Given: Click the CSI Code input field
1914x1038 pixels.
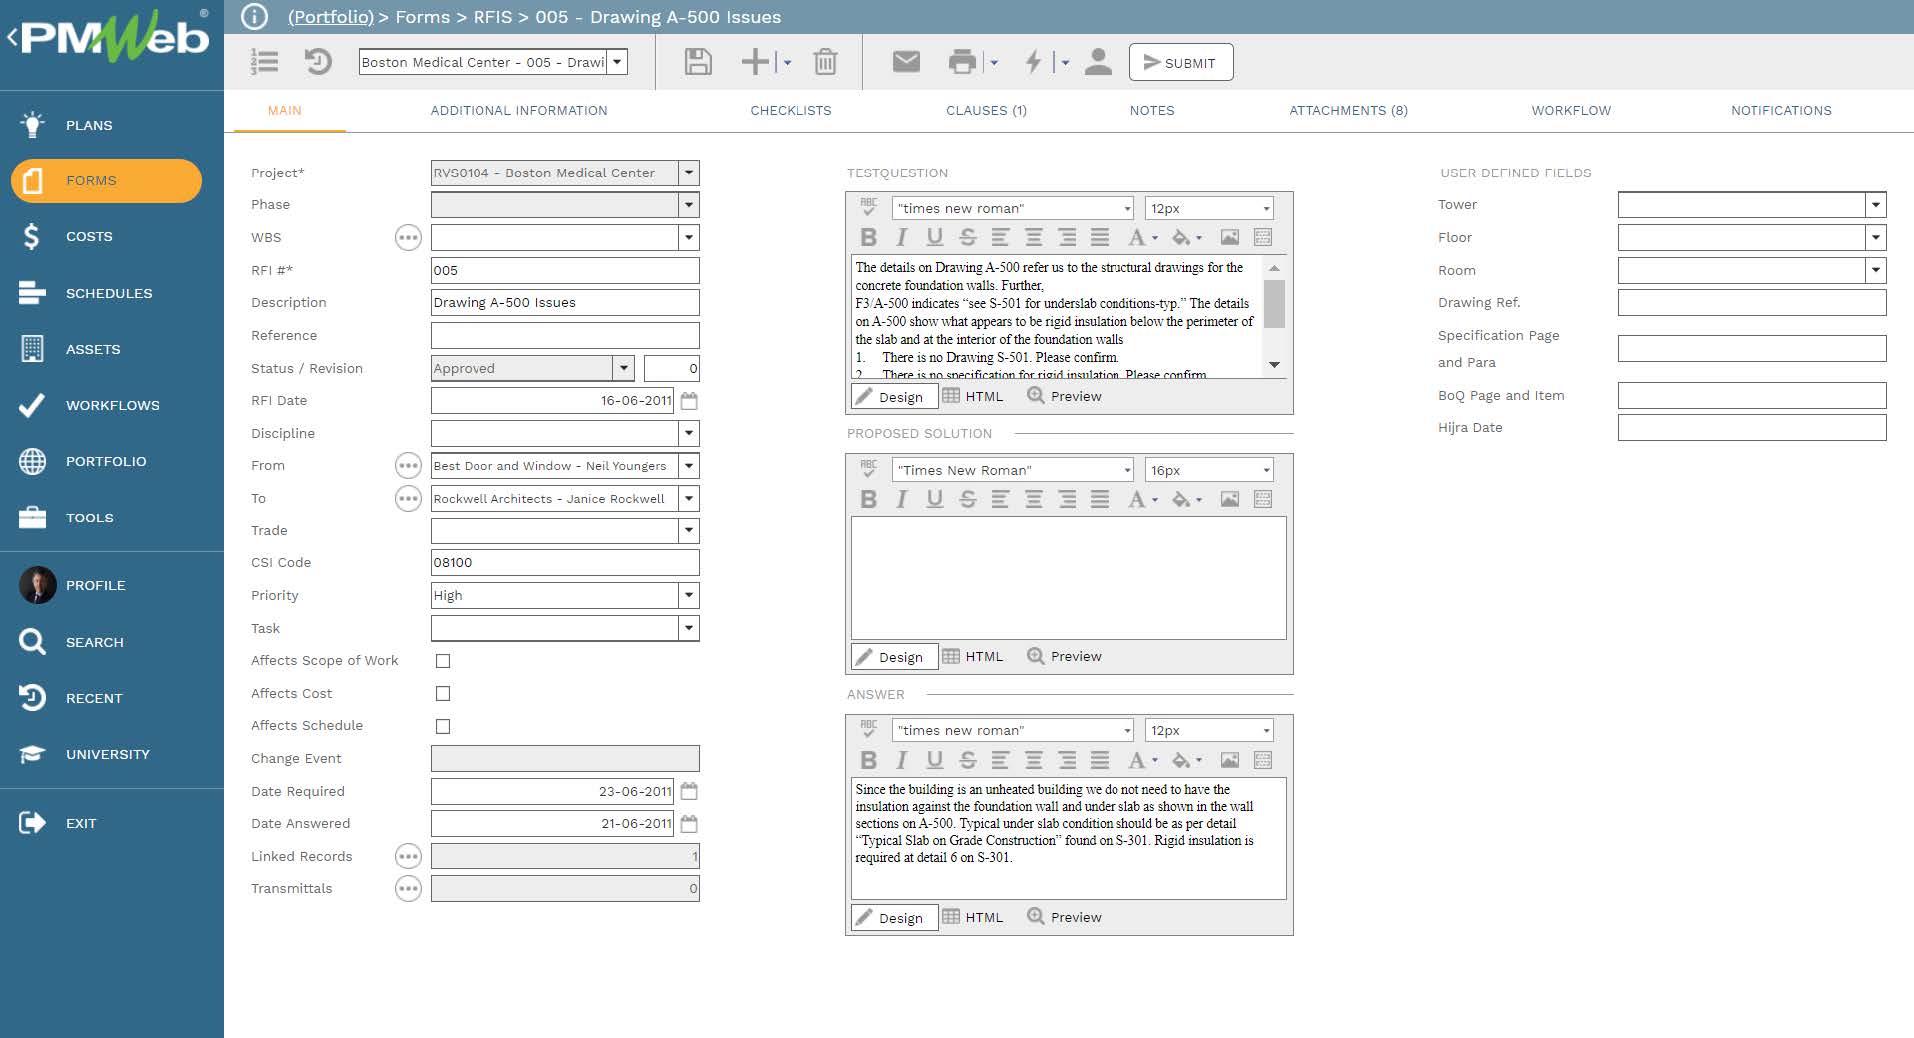Looking at the screenshot, I should 565,563.
